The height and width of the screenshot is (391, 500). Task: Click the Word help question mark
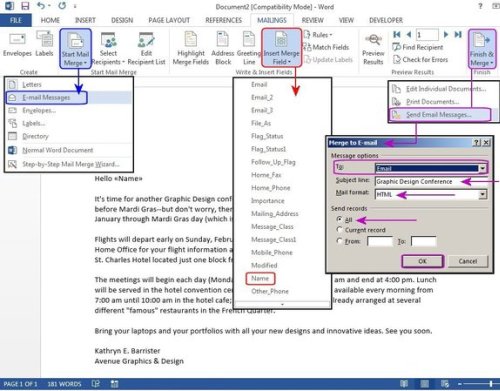pos(480,6)
